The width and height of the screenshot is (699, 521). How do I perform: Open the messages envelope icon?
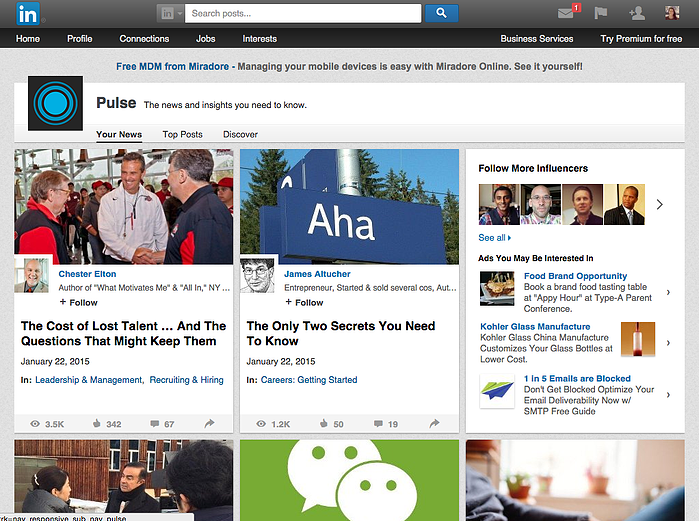point(566,13)
